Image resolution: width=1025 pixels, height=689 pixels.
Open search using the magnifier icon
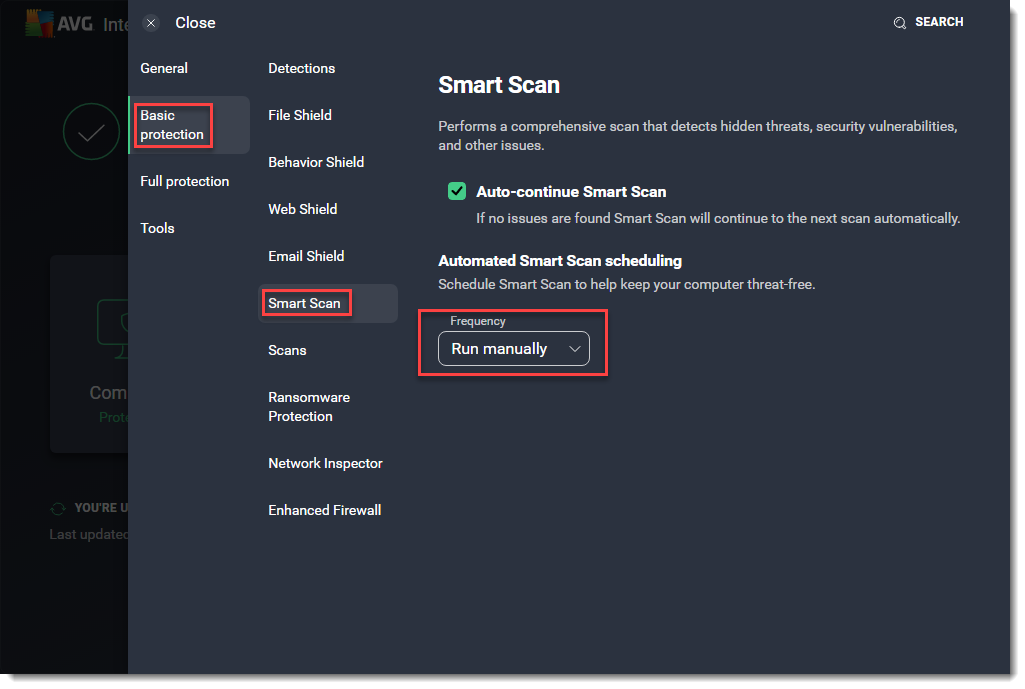[901, 21]
